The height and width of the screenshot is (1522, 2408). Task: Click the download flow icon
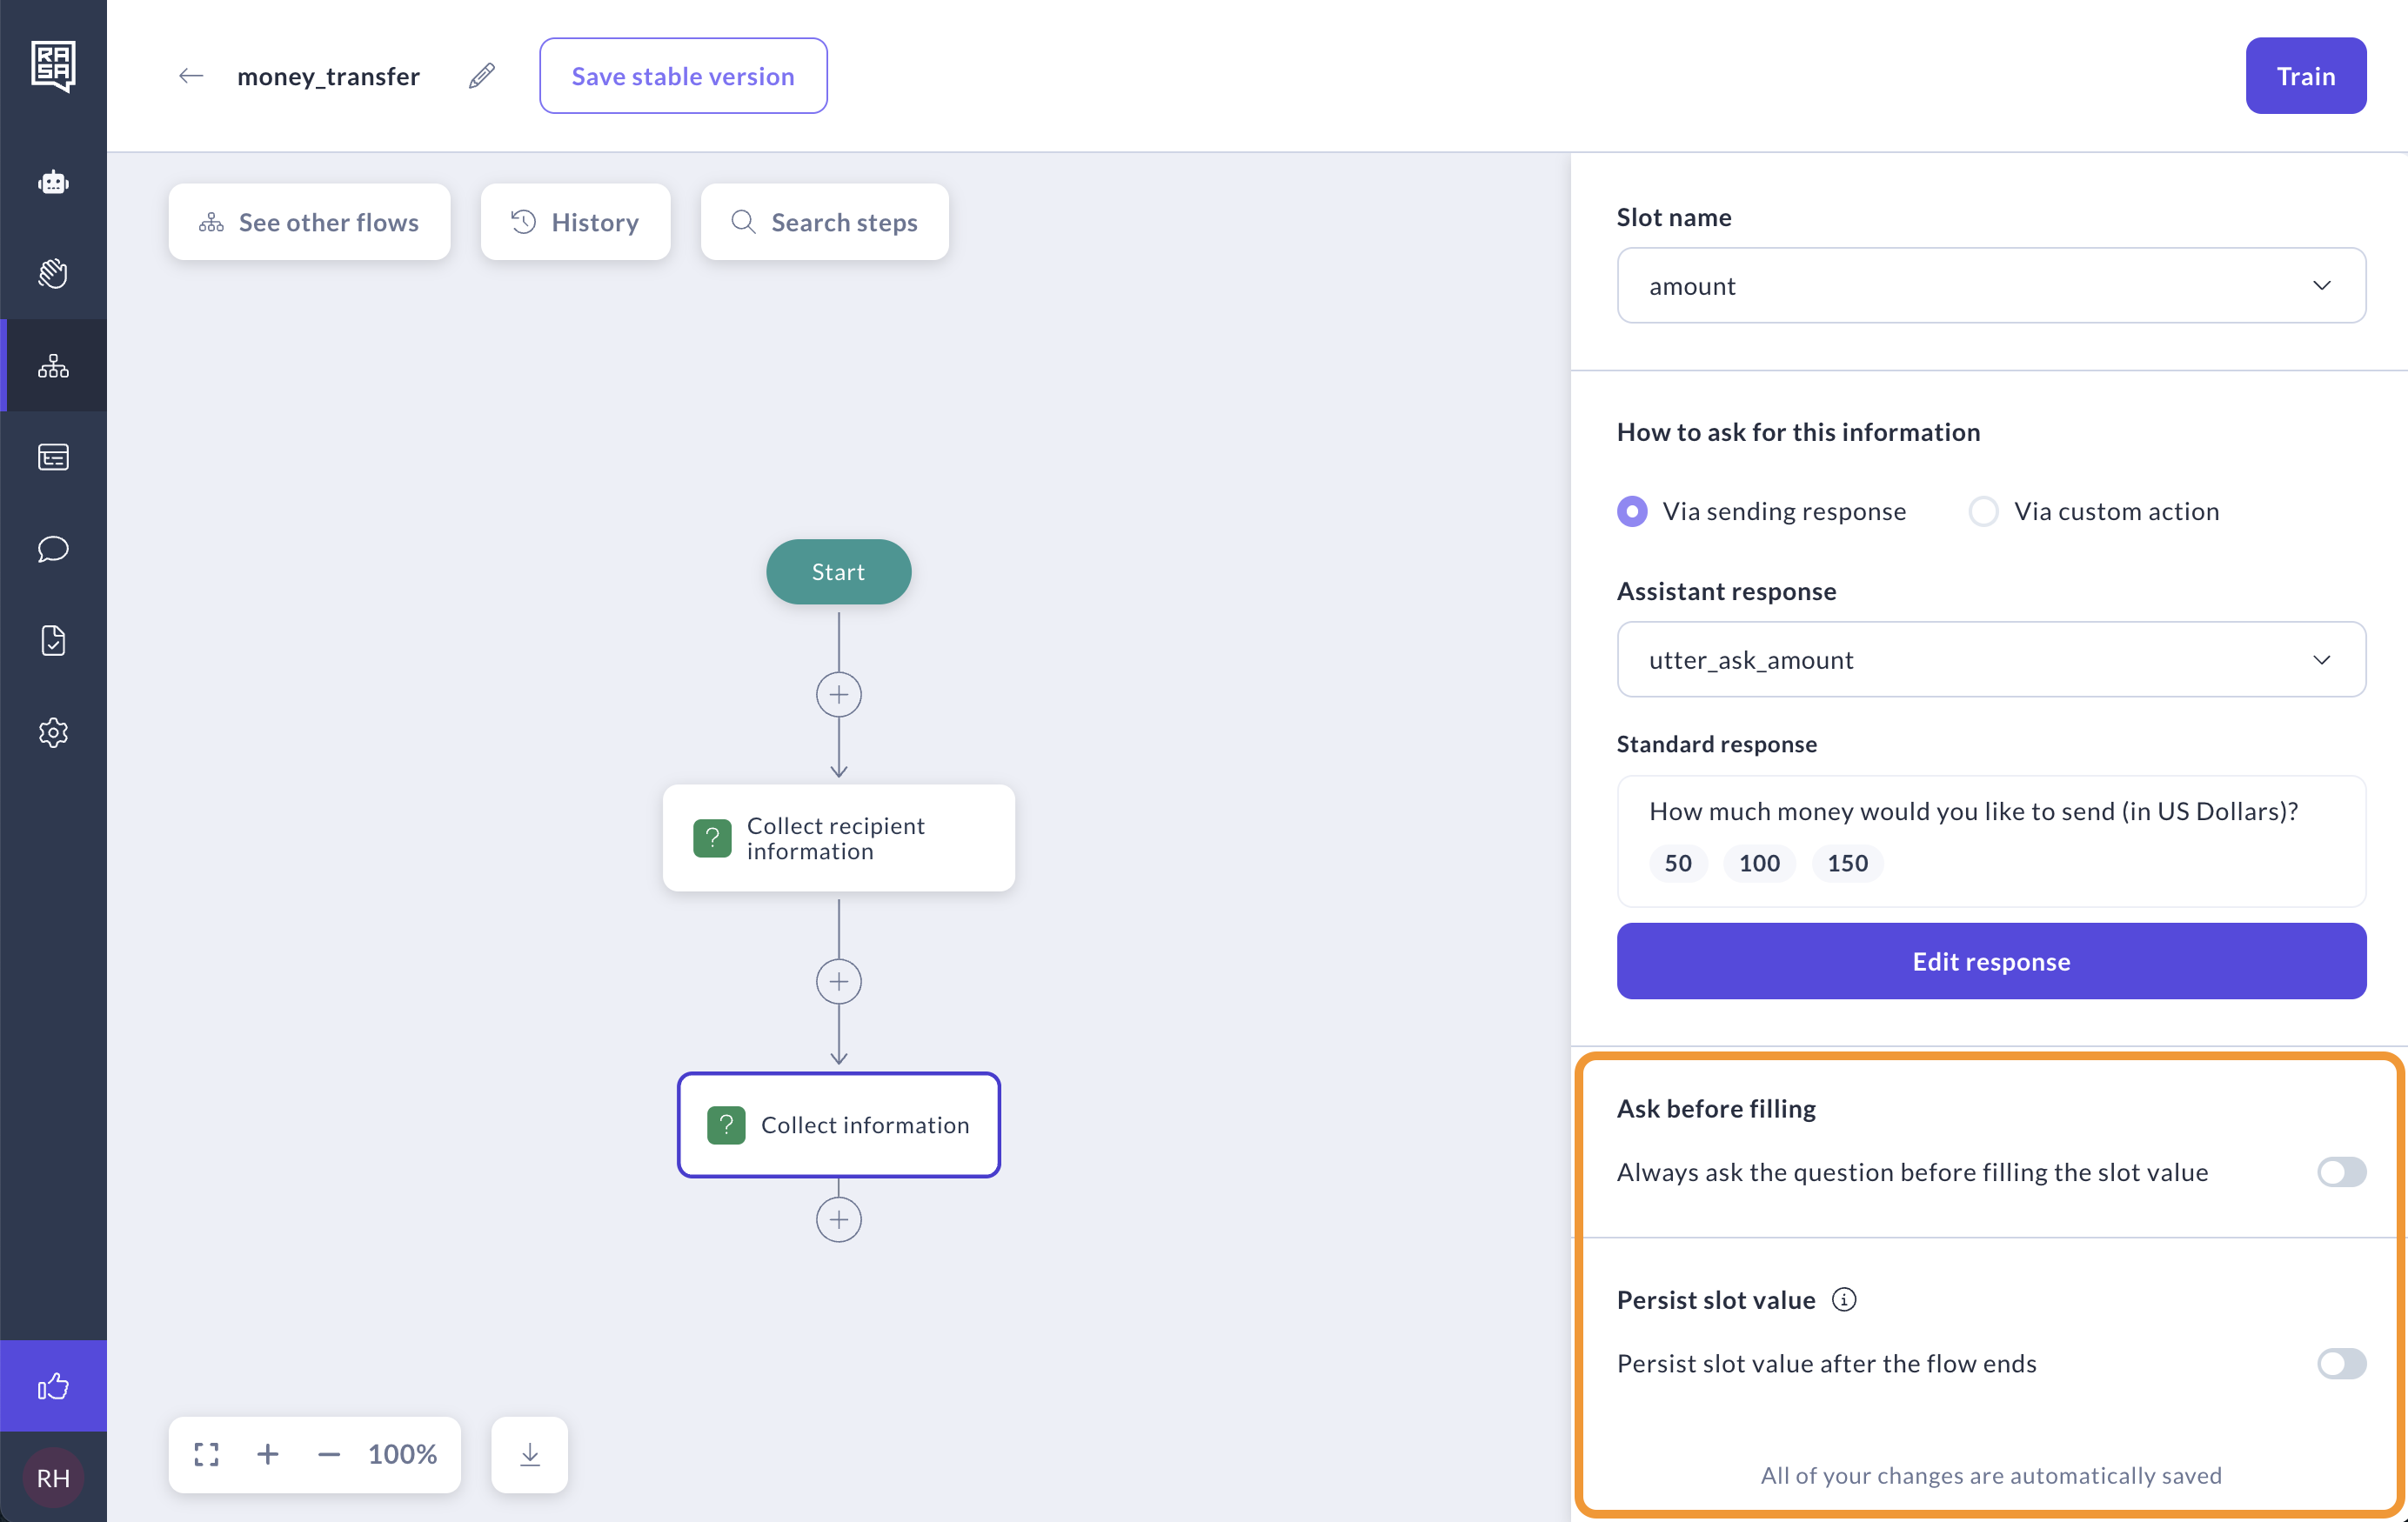coord(530,1454)
